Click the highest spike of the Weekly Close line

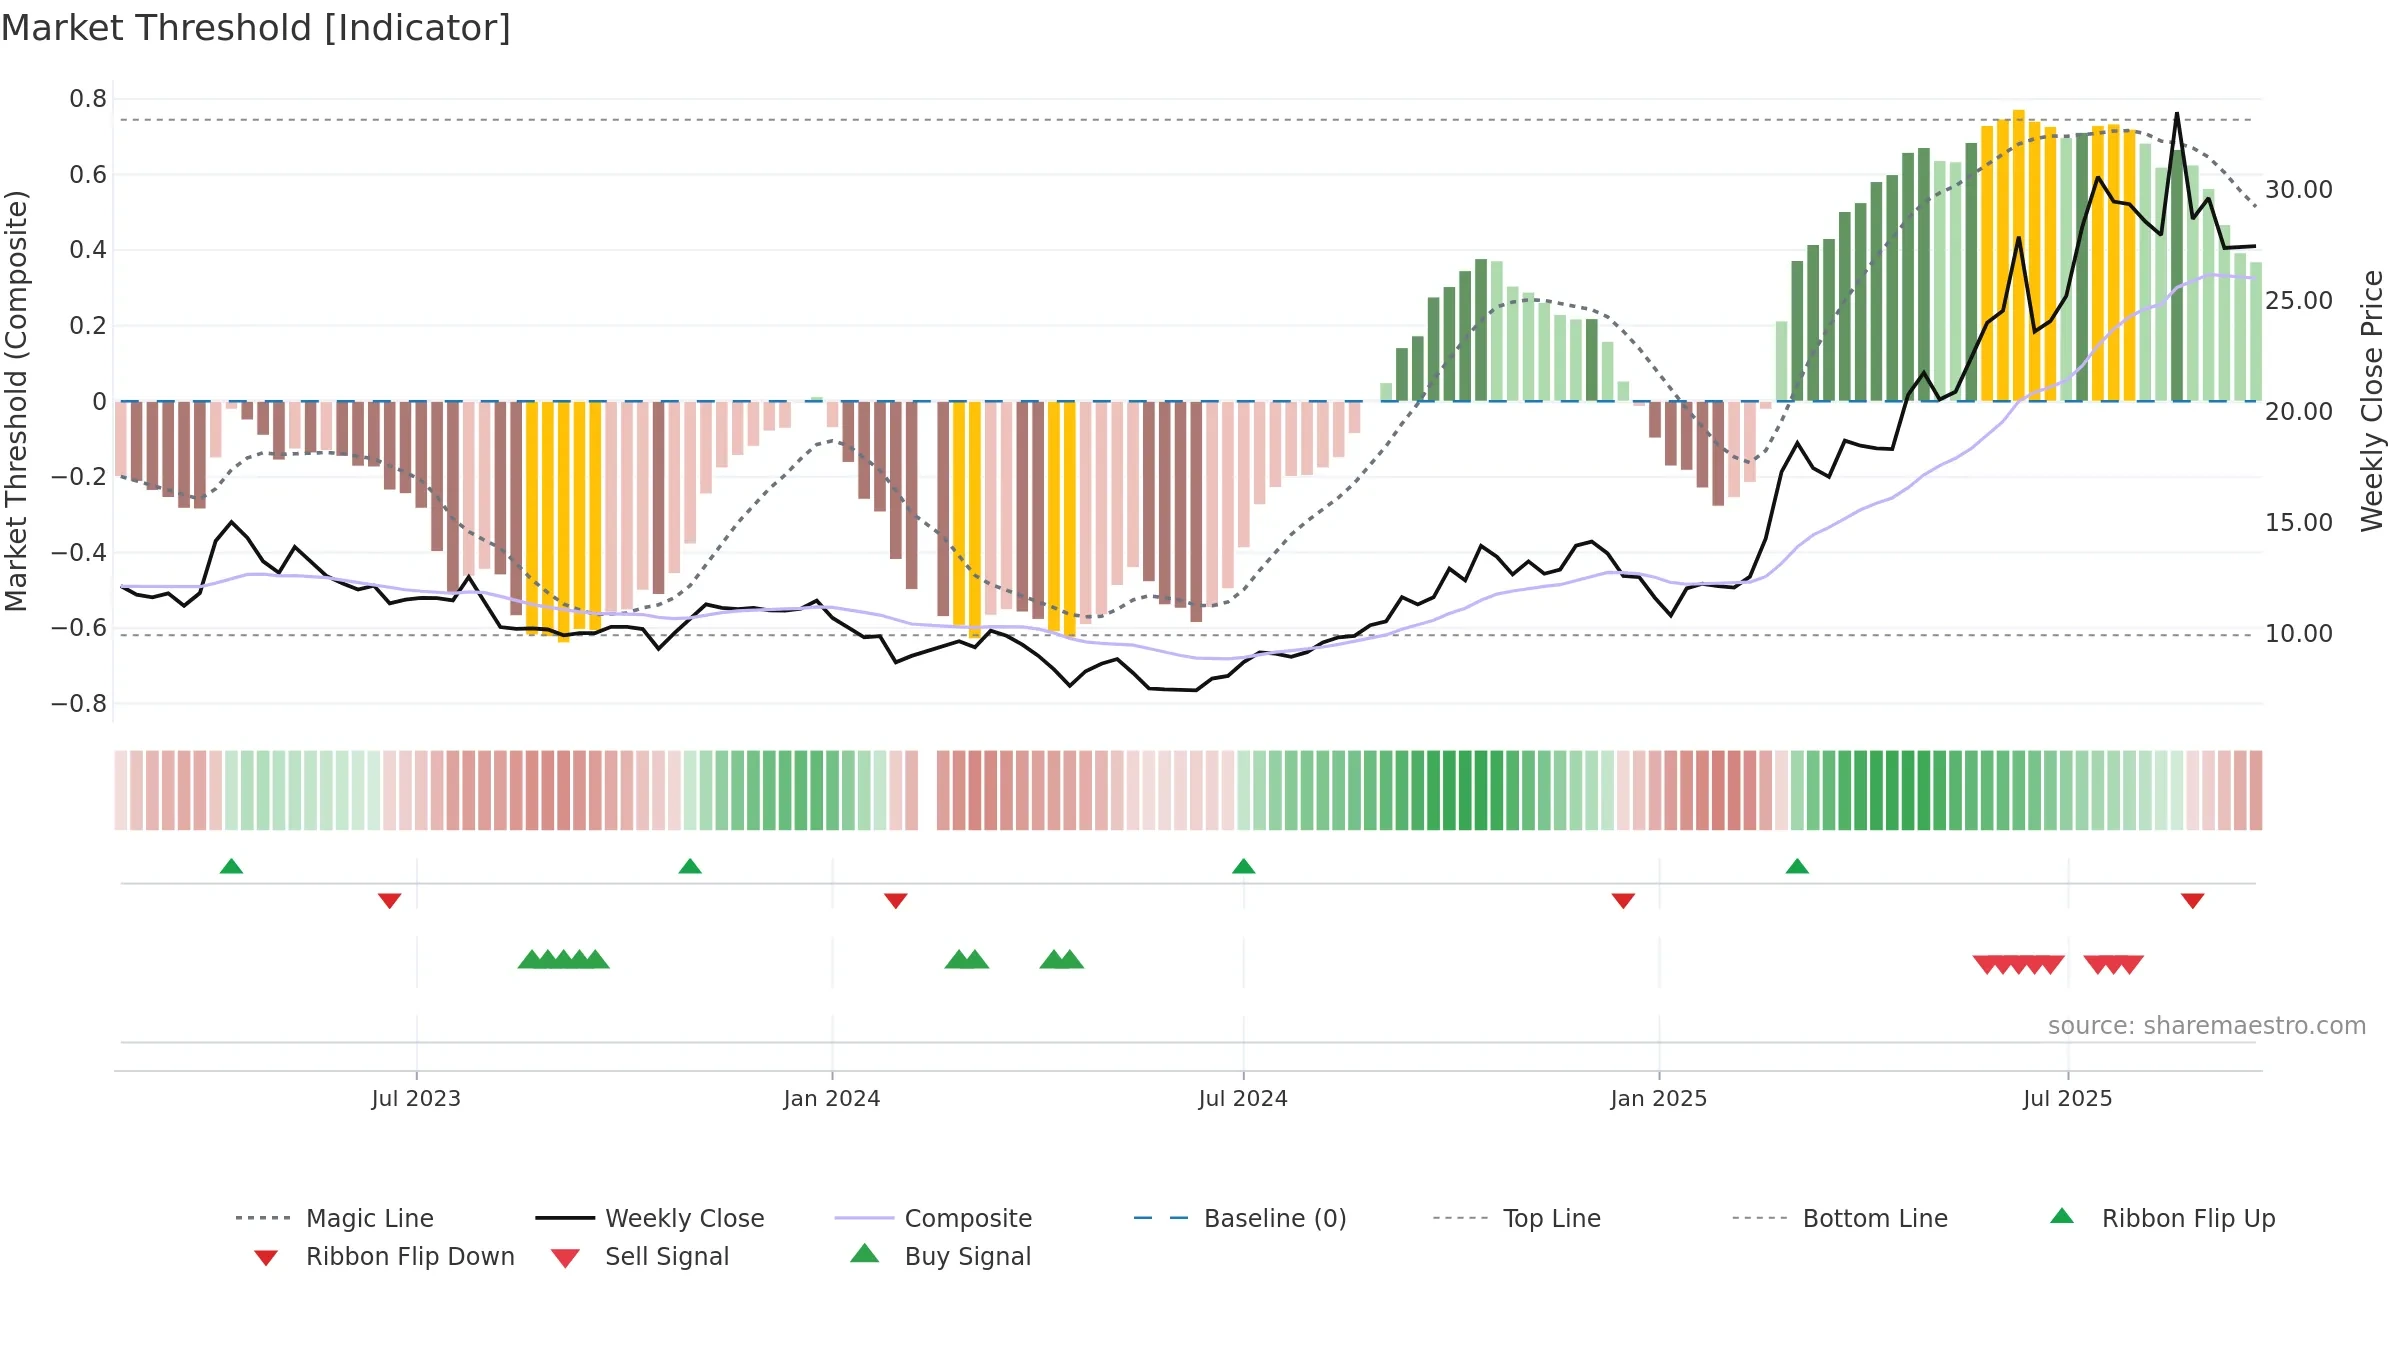[x=2177, y=114]
